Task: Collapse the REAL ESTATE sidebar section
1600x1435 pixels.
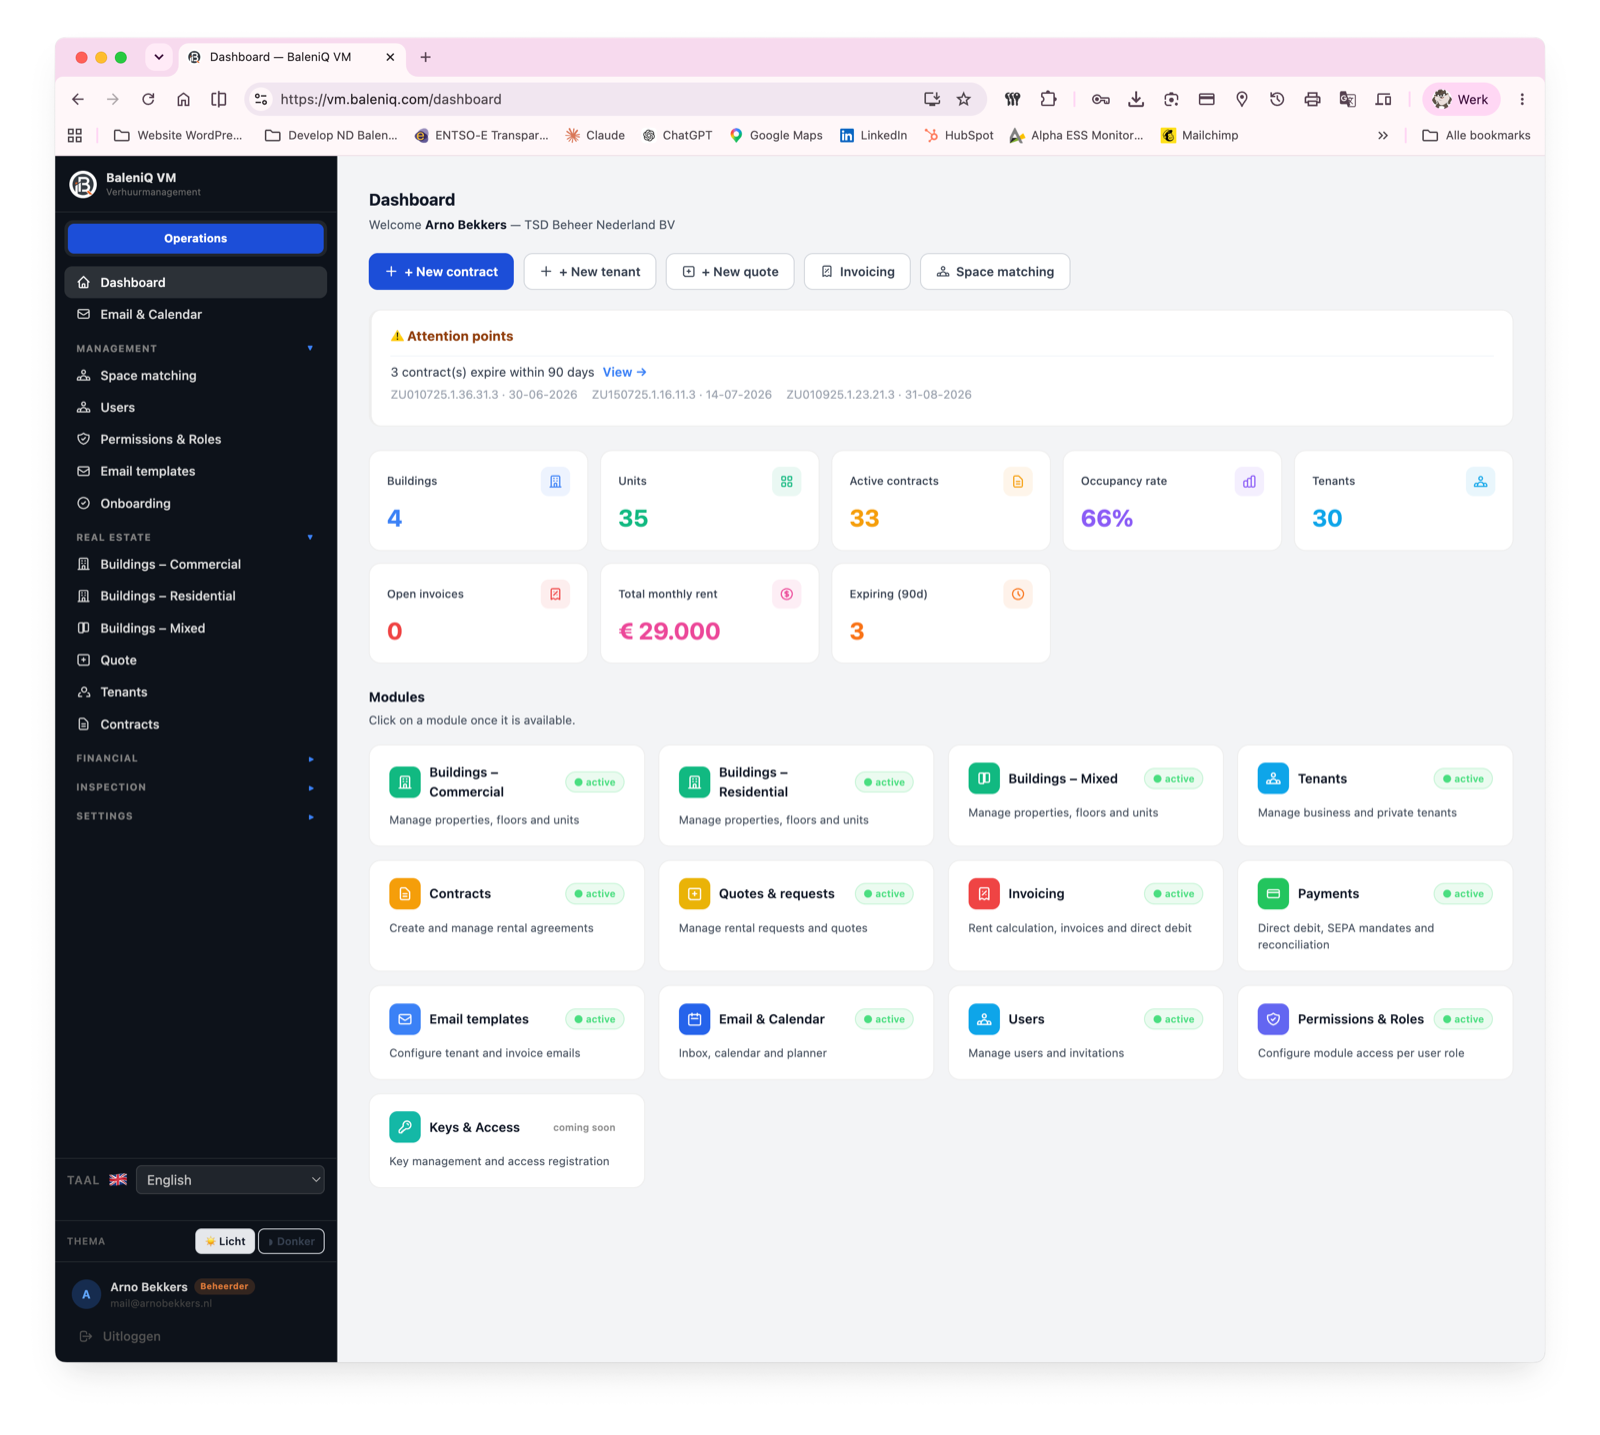Action: (x=310, y=537)
